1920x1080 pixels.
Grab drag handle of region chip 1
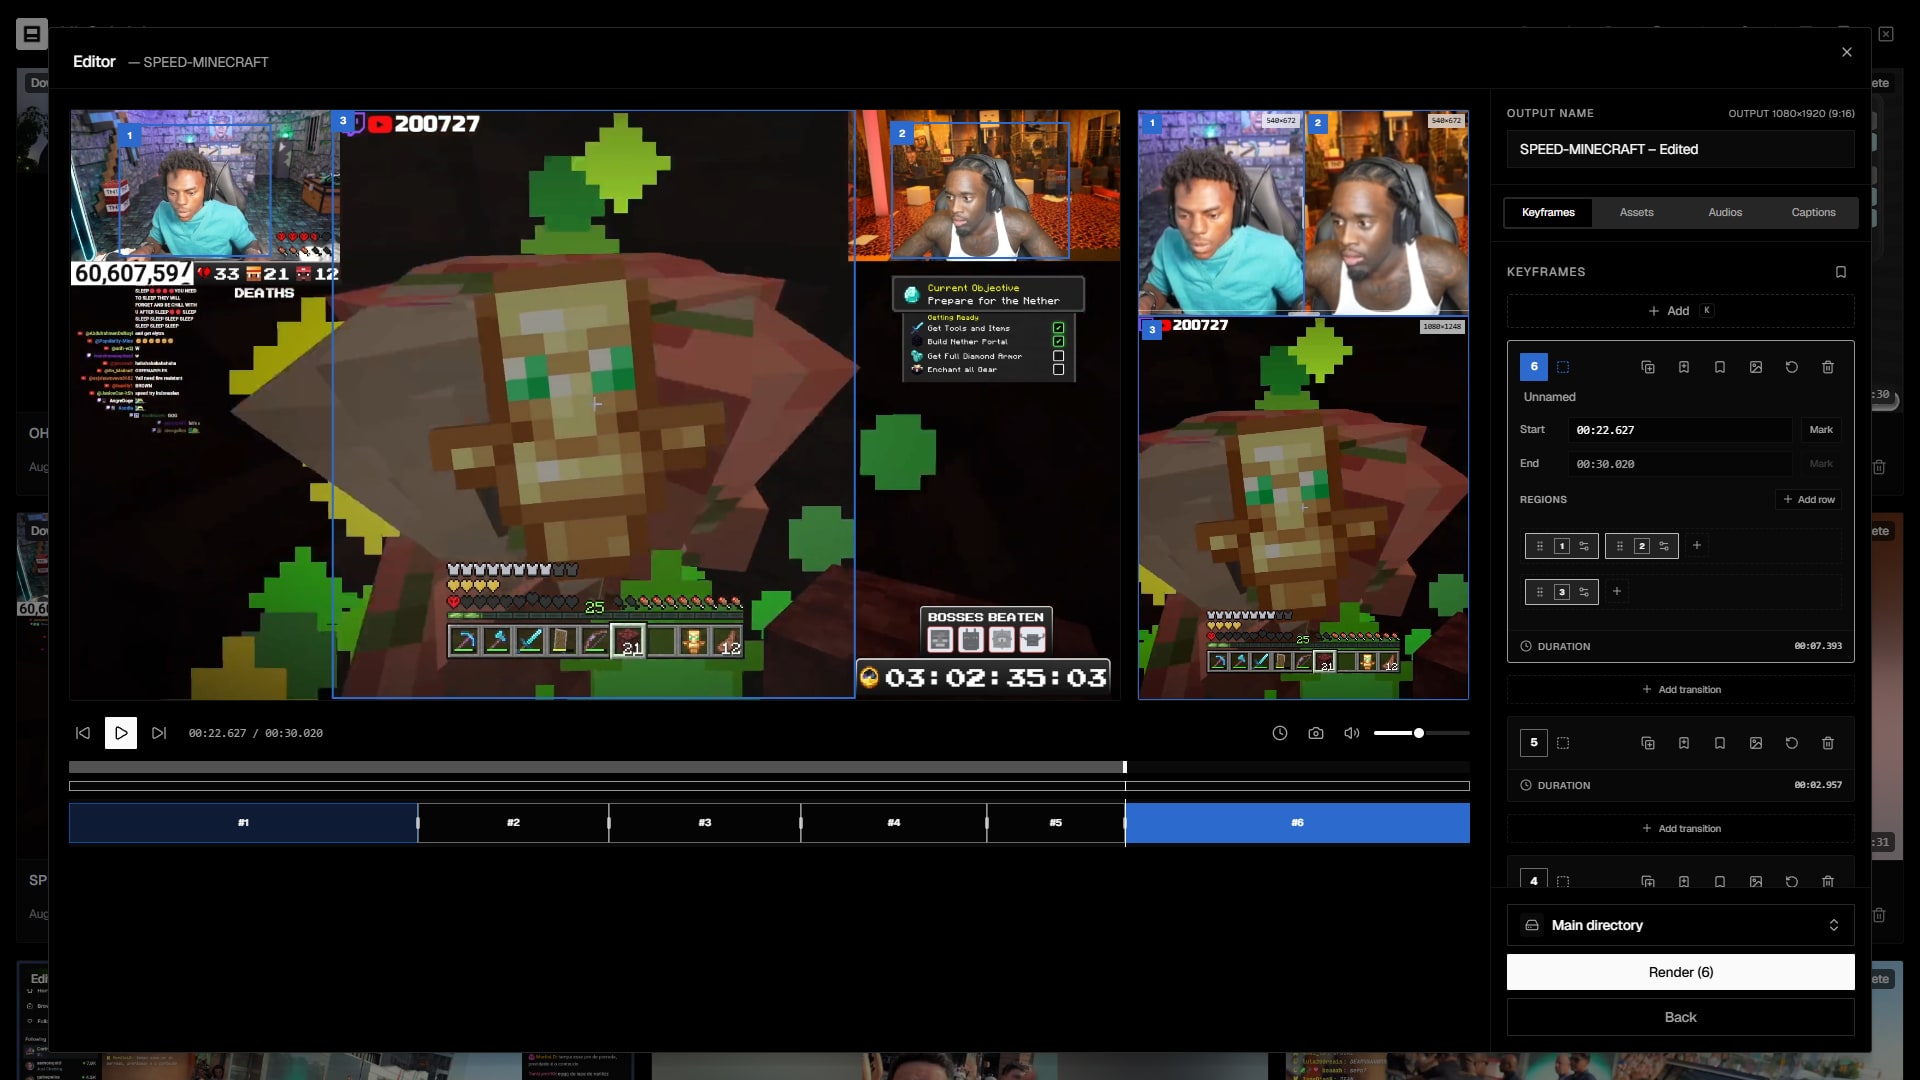1540,546
